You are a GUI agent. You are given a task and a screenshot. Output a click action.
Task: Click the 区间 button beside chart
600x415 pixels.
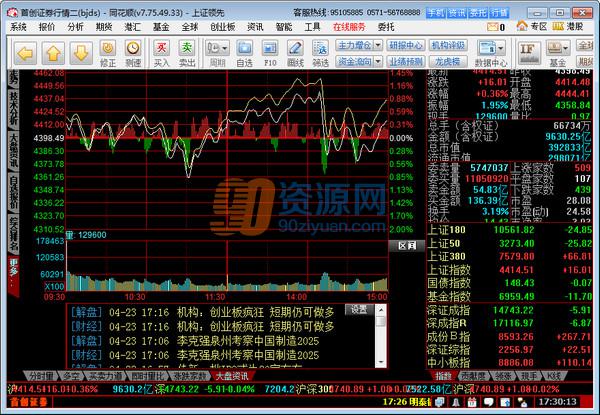coord(407,246)
